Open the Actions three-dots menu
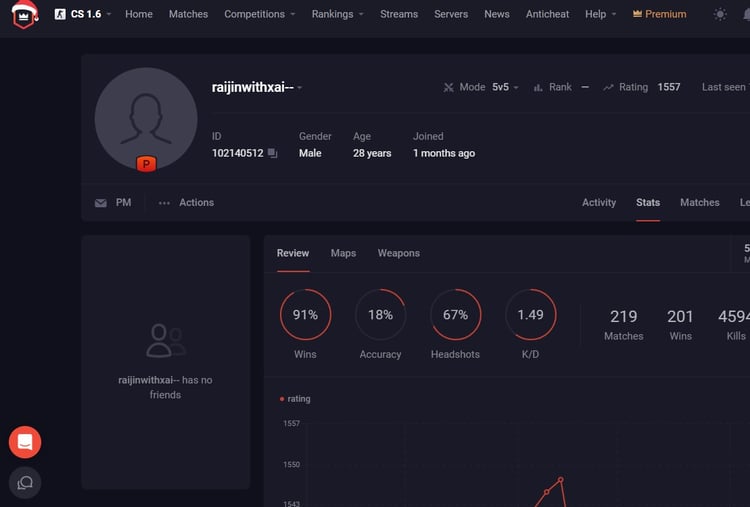Screen dimensions: 750x507 [164, 203]
